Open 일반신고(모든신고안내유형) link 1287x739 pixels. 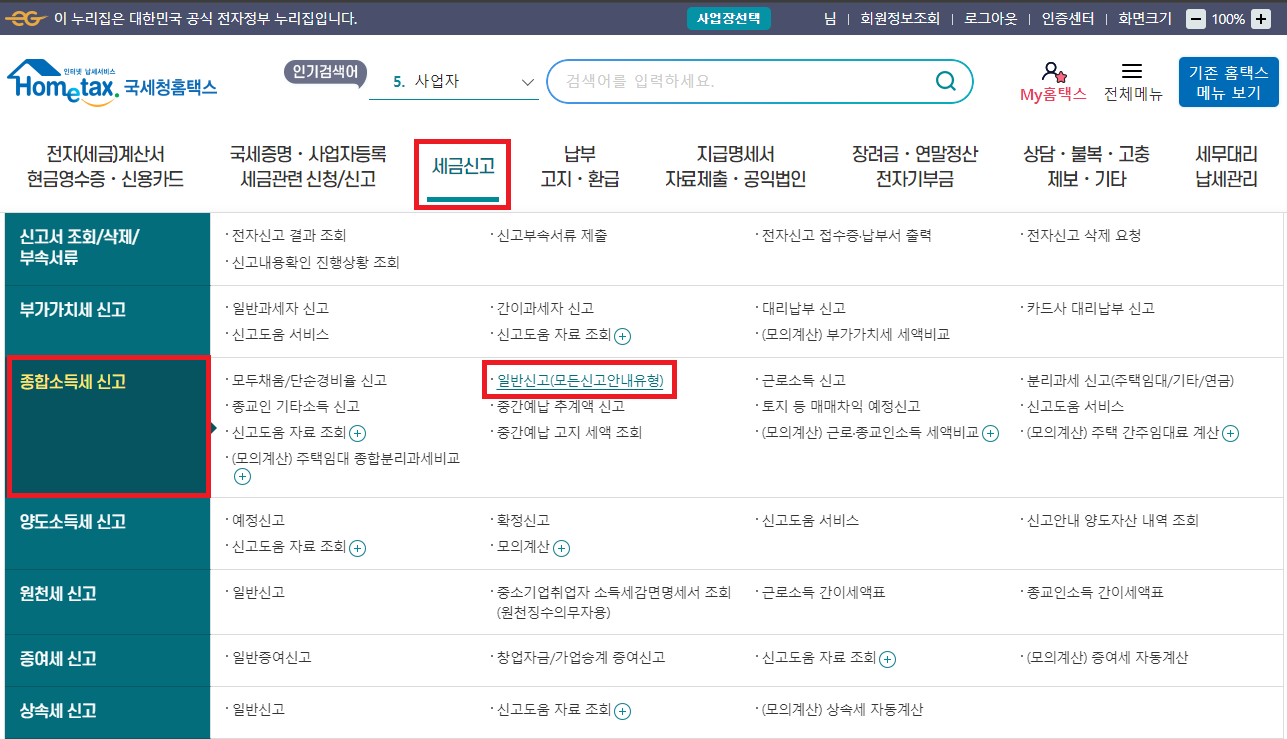(580, 381)
